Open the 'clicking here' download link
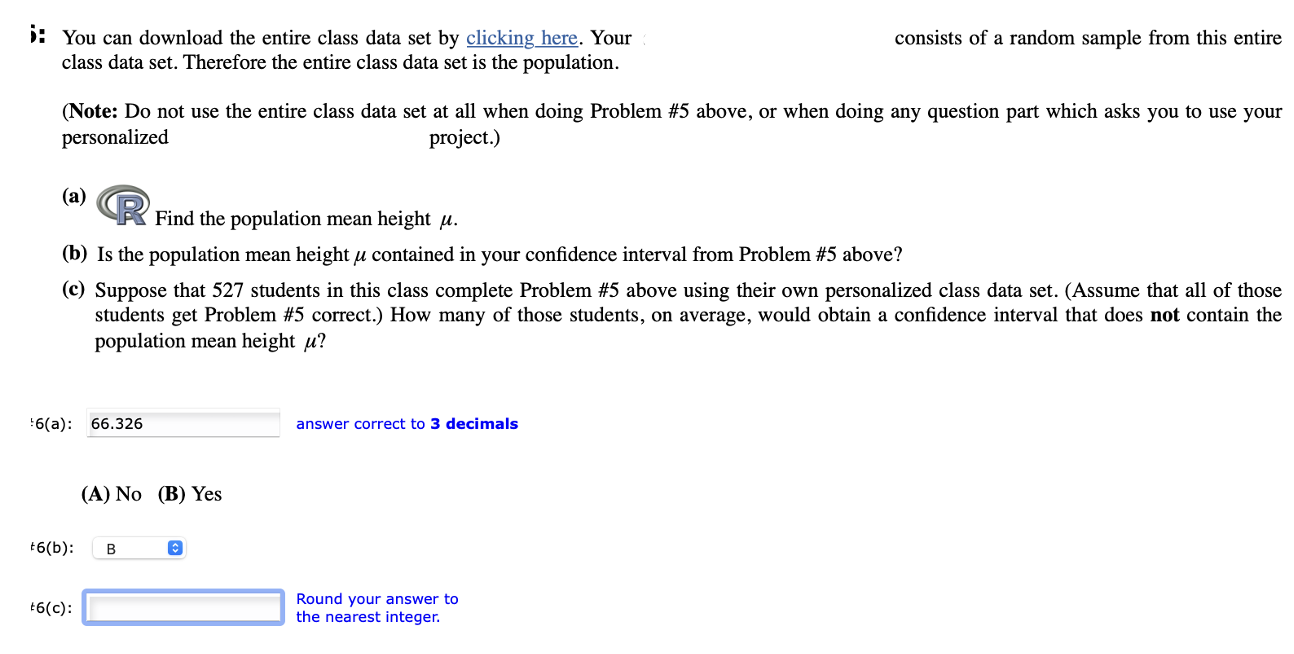The height and width of the screenshot is (654, 1294). coord(521,37)
